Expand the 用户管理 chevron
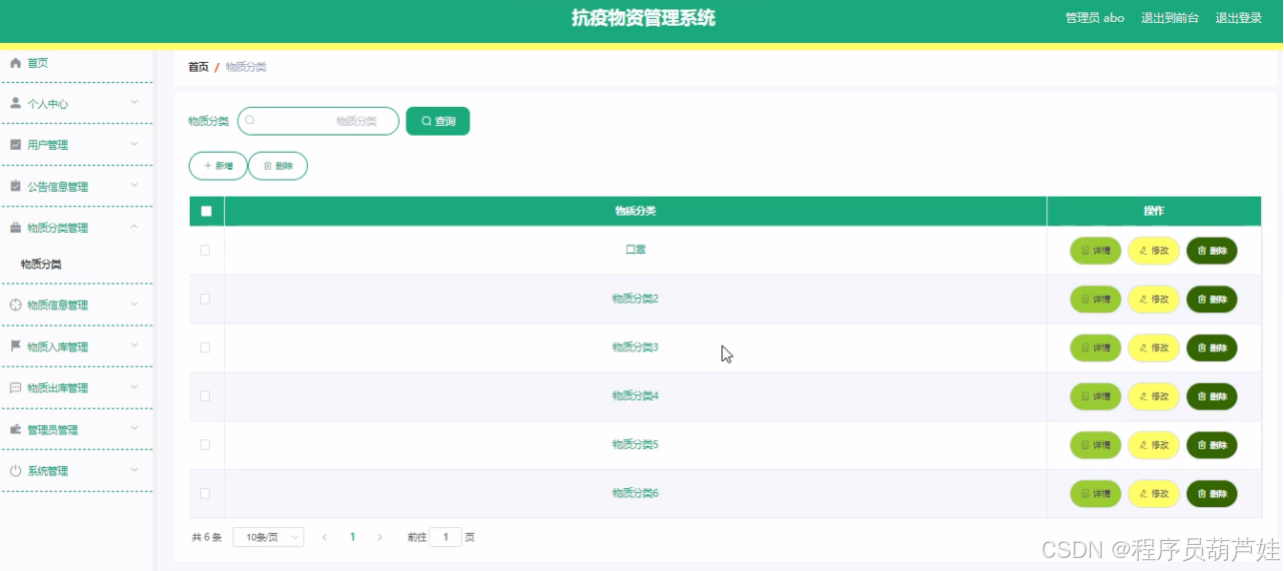 134,145
